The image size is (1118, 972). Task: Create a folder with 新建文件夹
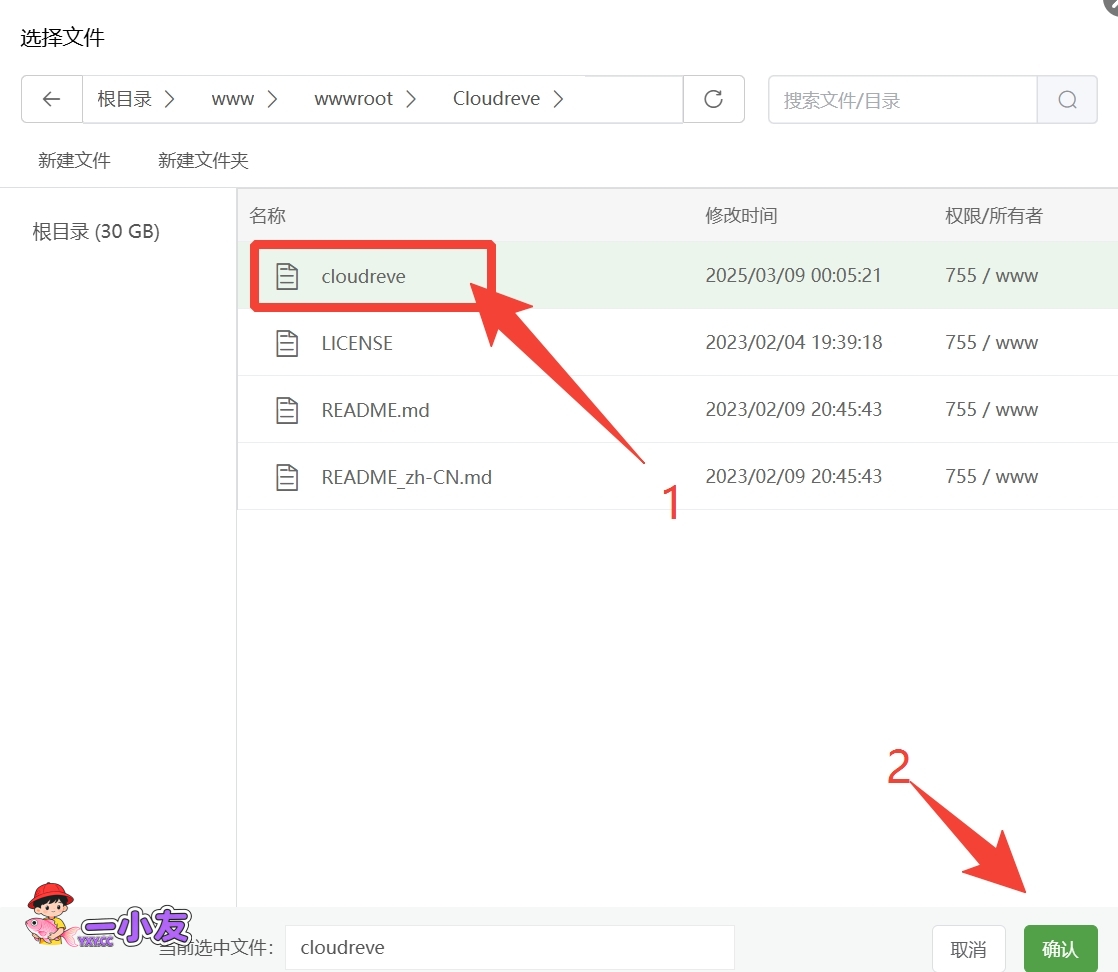point(203,160)
